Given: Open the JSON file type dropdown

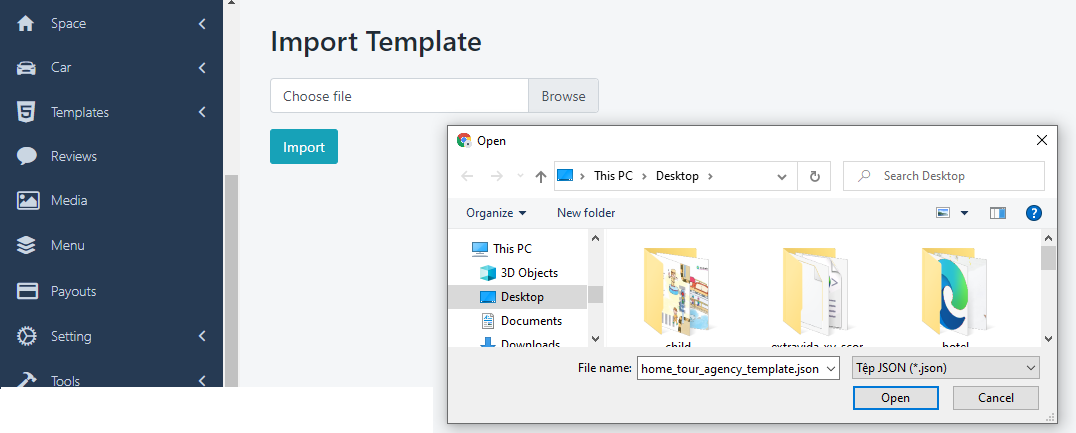Looking at the screenshot, I should (x=945, y=368).
